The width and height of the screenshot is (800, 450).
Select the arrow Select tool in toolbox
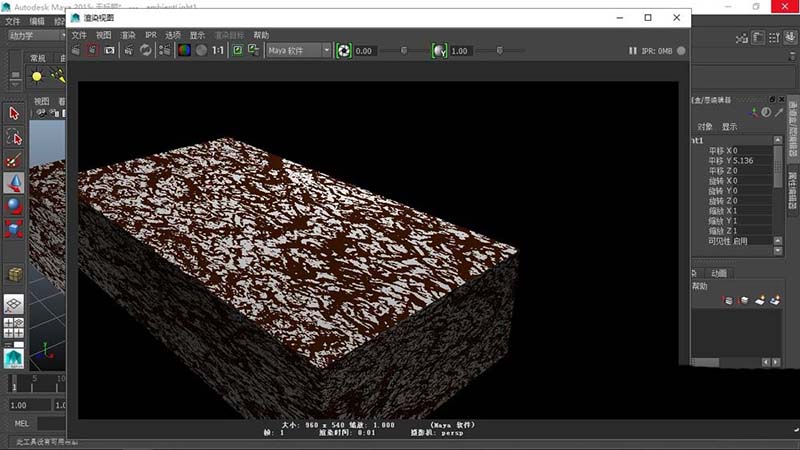pyautogui.click(x=14, y=113)
